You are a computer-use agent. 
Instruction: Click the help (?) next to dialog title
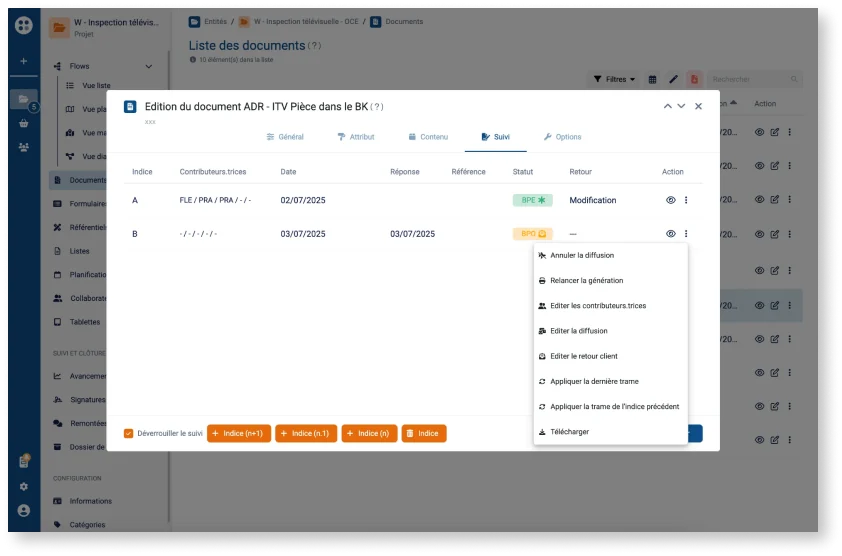(377, 107)
